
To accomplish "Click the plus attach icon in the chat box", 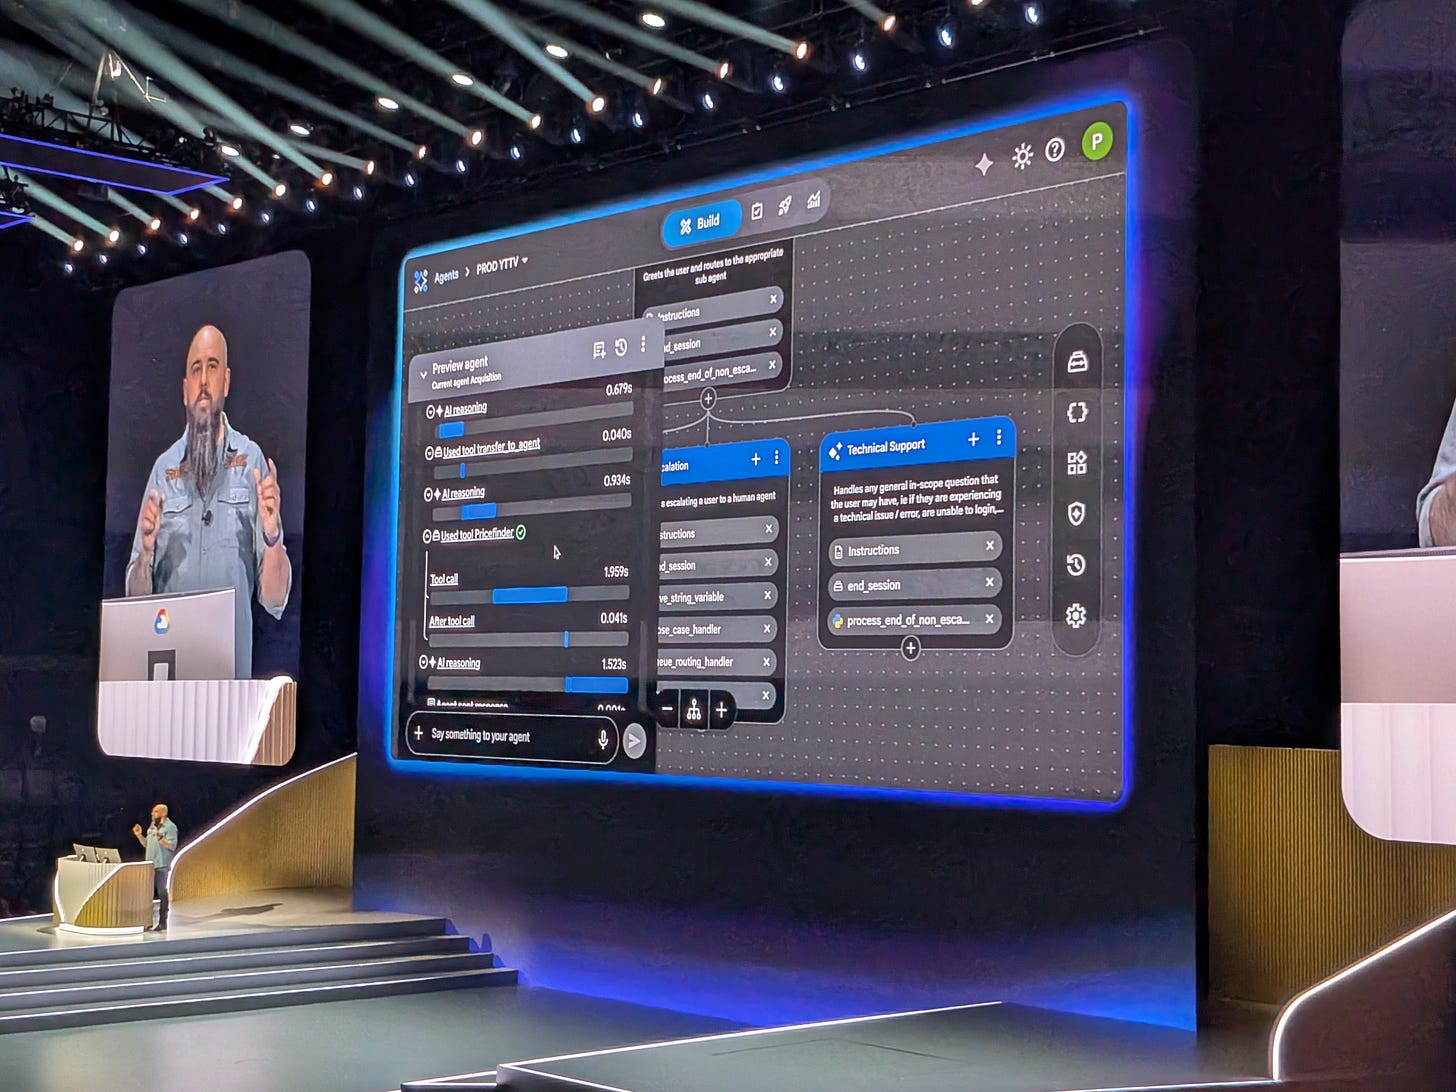I will click(x=419, y=733).
